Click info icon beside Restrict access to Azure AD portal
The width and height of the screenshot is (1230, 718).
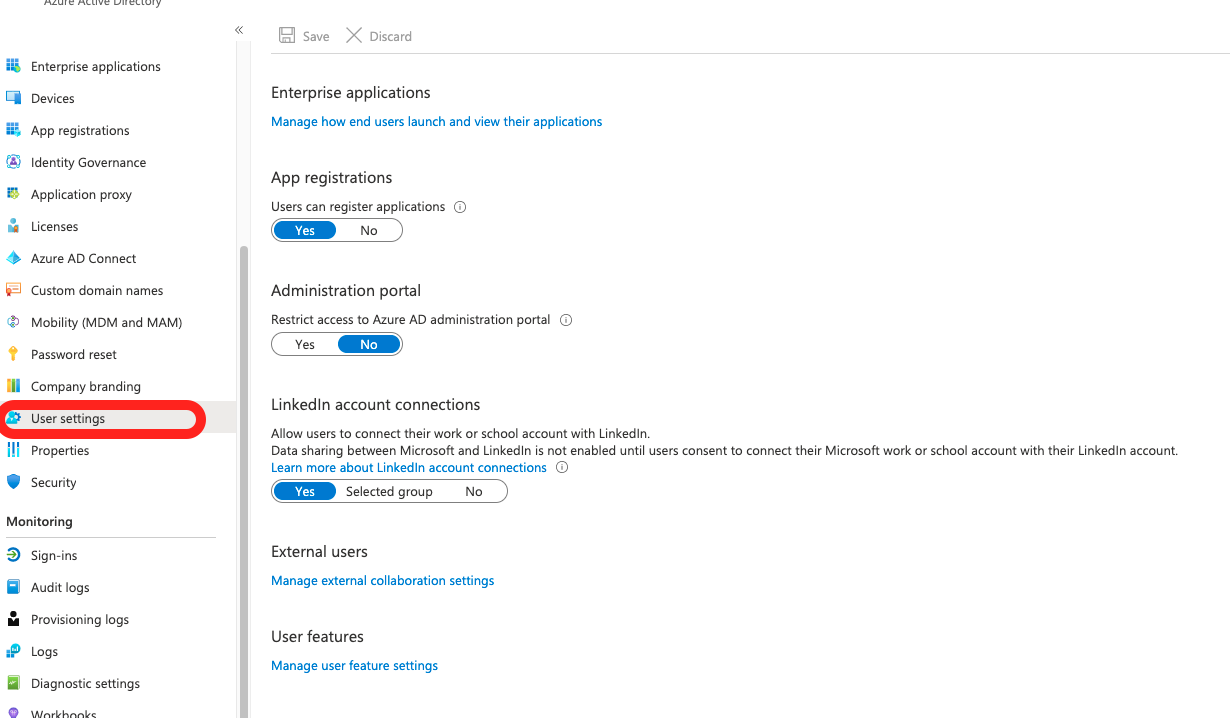coord(565,320)
